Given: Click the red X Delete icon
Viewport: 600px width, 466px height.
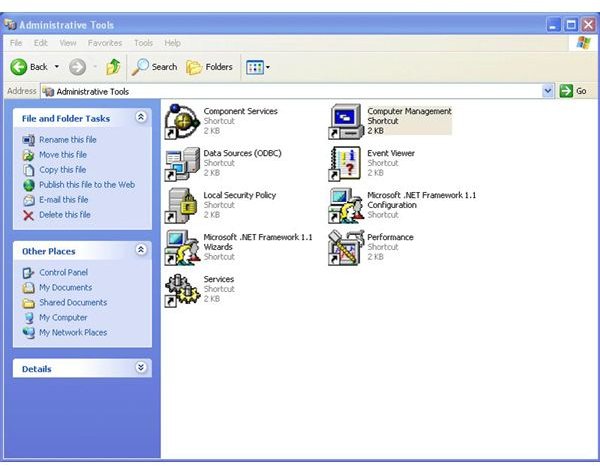Looking at the screenshot, I should 29,215.
